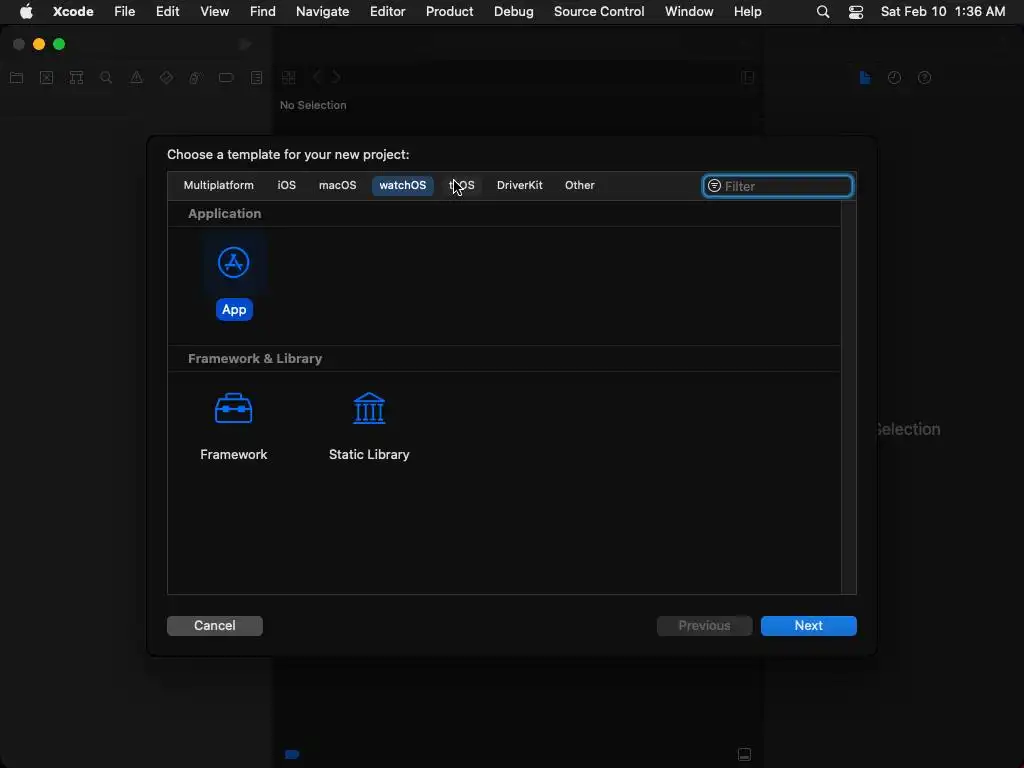Open the Breakpoint navigator icon

(226, 78)
